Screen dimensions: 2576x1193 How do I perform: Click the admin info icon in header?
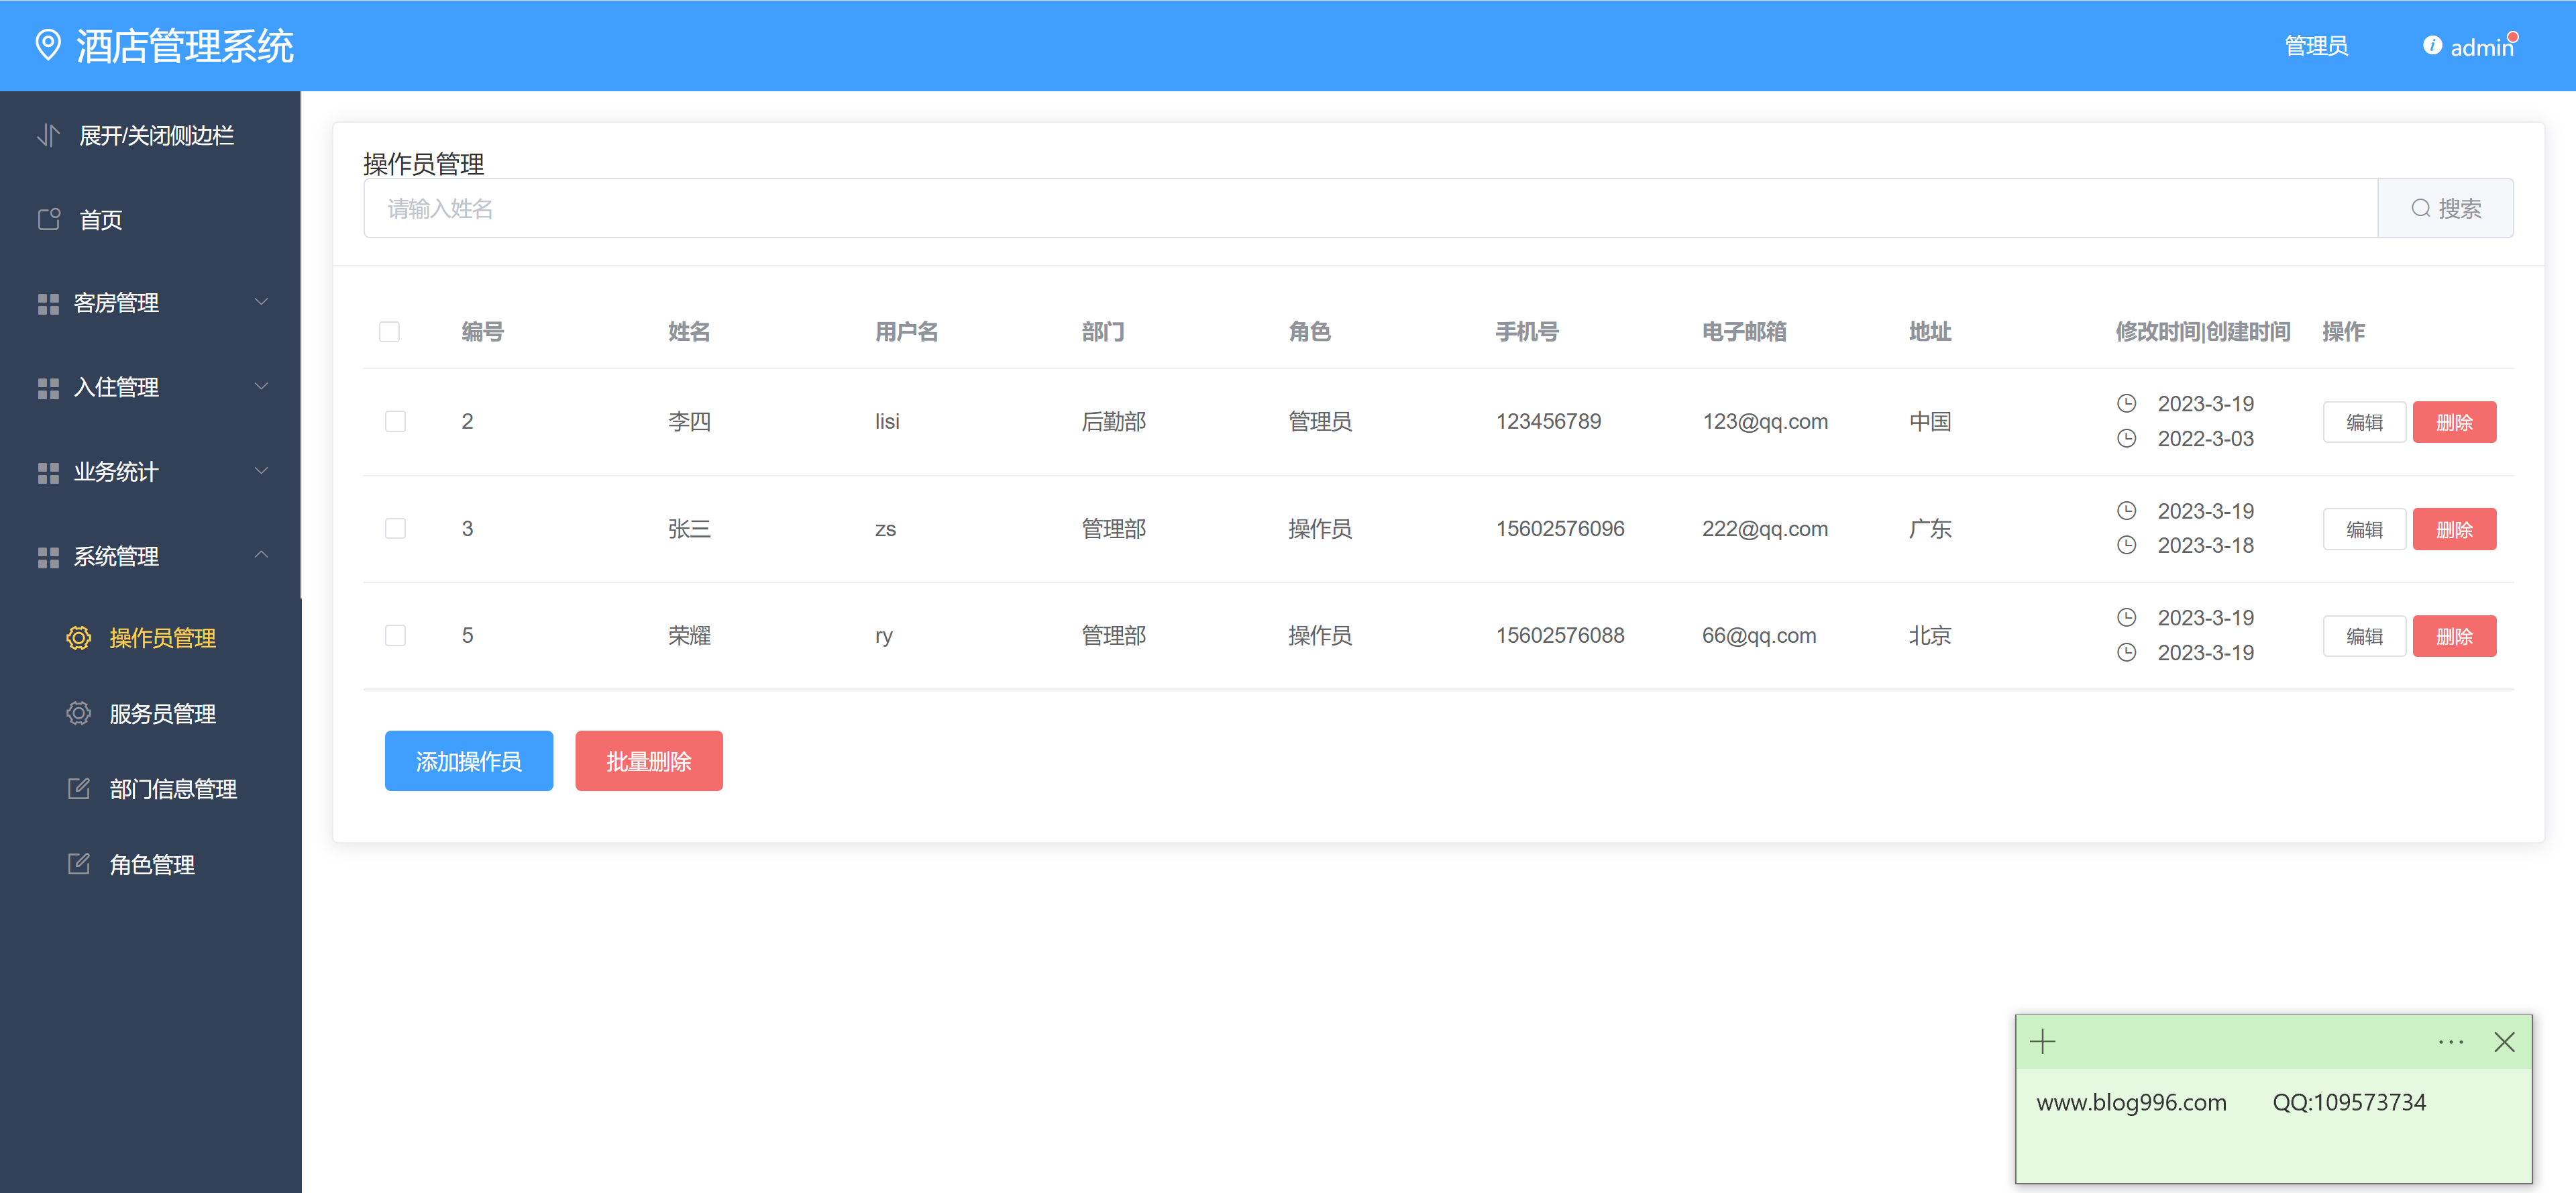click(x=2432, y=46)
